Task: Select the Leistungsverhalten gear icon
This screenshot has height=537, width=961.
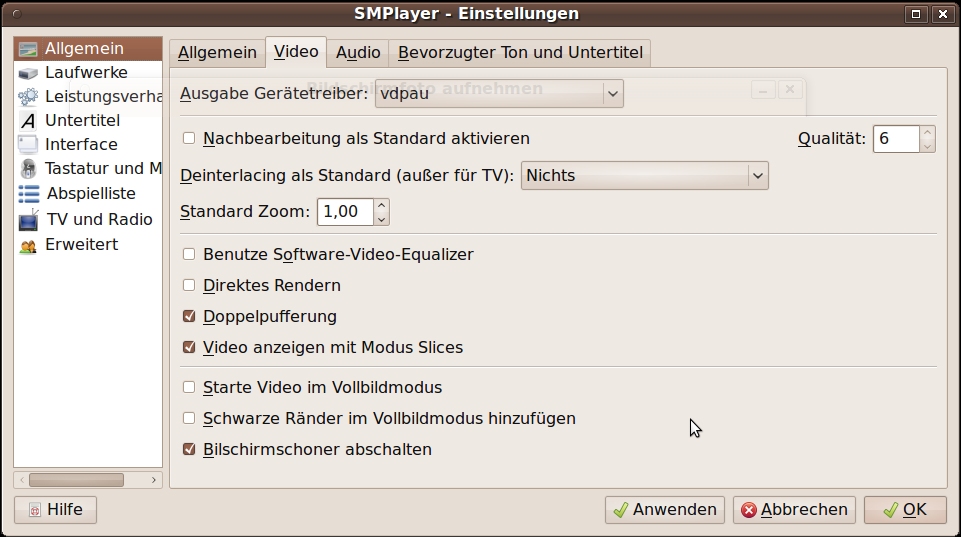Action: [28, 97]
